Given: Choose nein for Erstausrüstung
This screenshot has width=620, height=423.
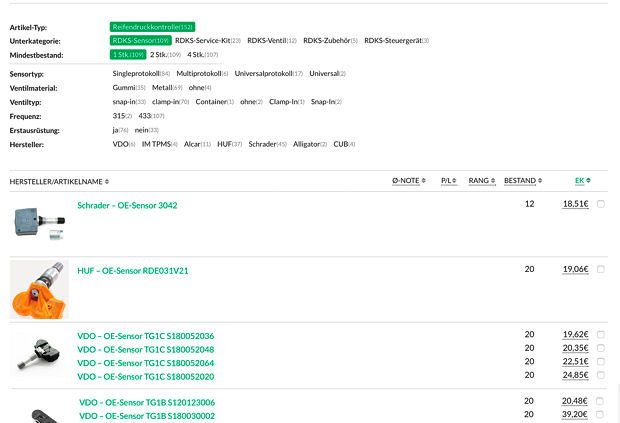Looking at the screenshot, I should coord(146,130).
